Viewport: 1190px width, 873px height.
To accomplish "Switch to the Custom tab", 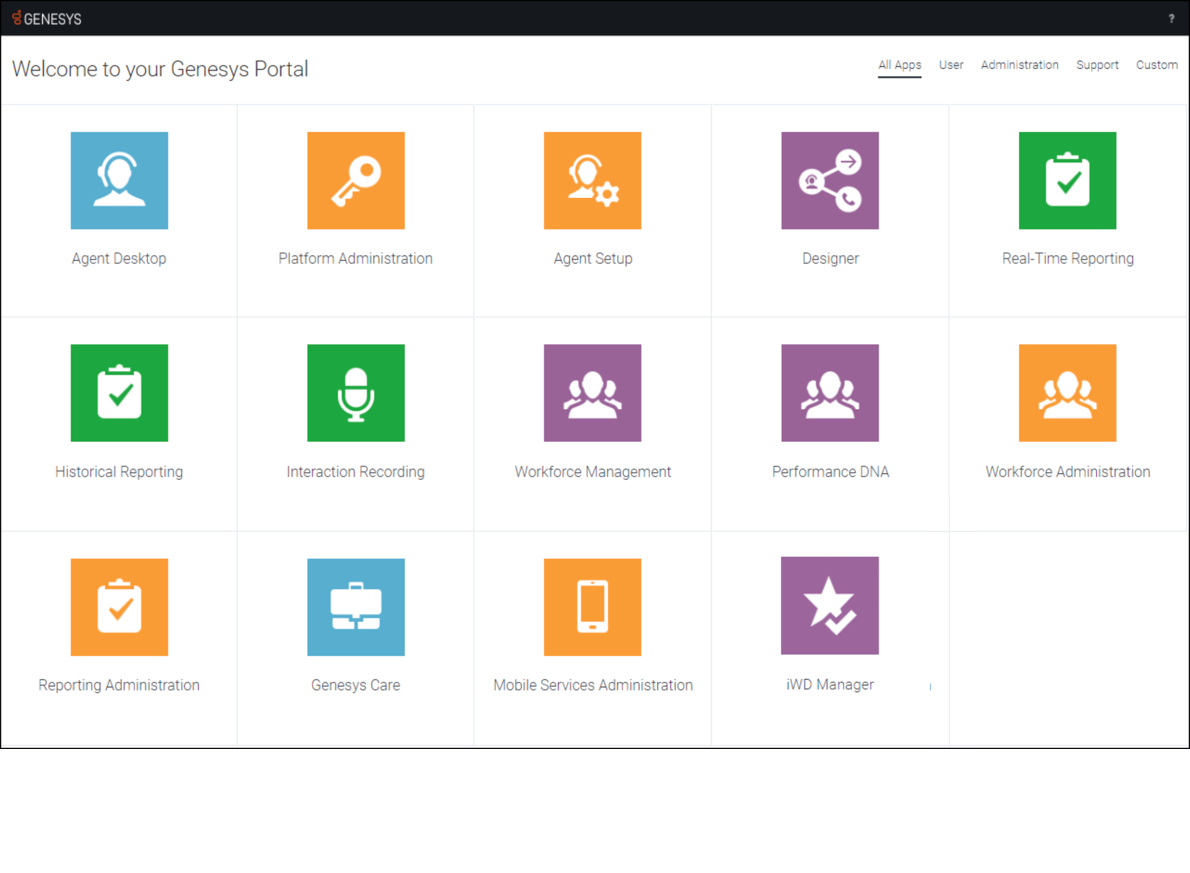I will [x=1156, y=65].
